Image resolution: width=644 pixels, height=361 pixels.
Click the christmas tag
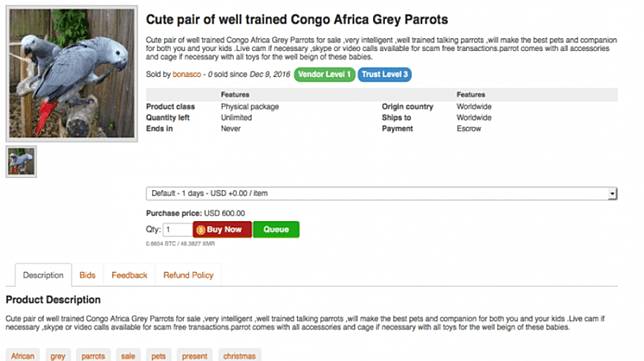click(x=239, y=356)
